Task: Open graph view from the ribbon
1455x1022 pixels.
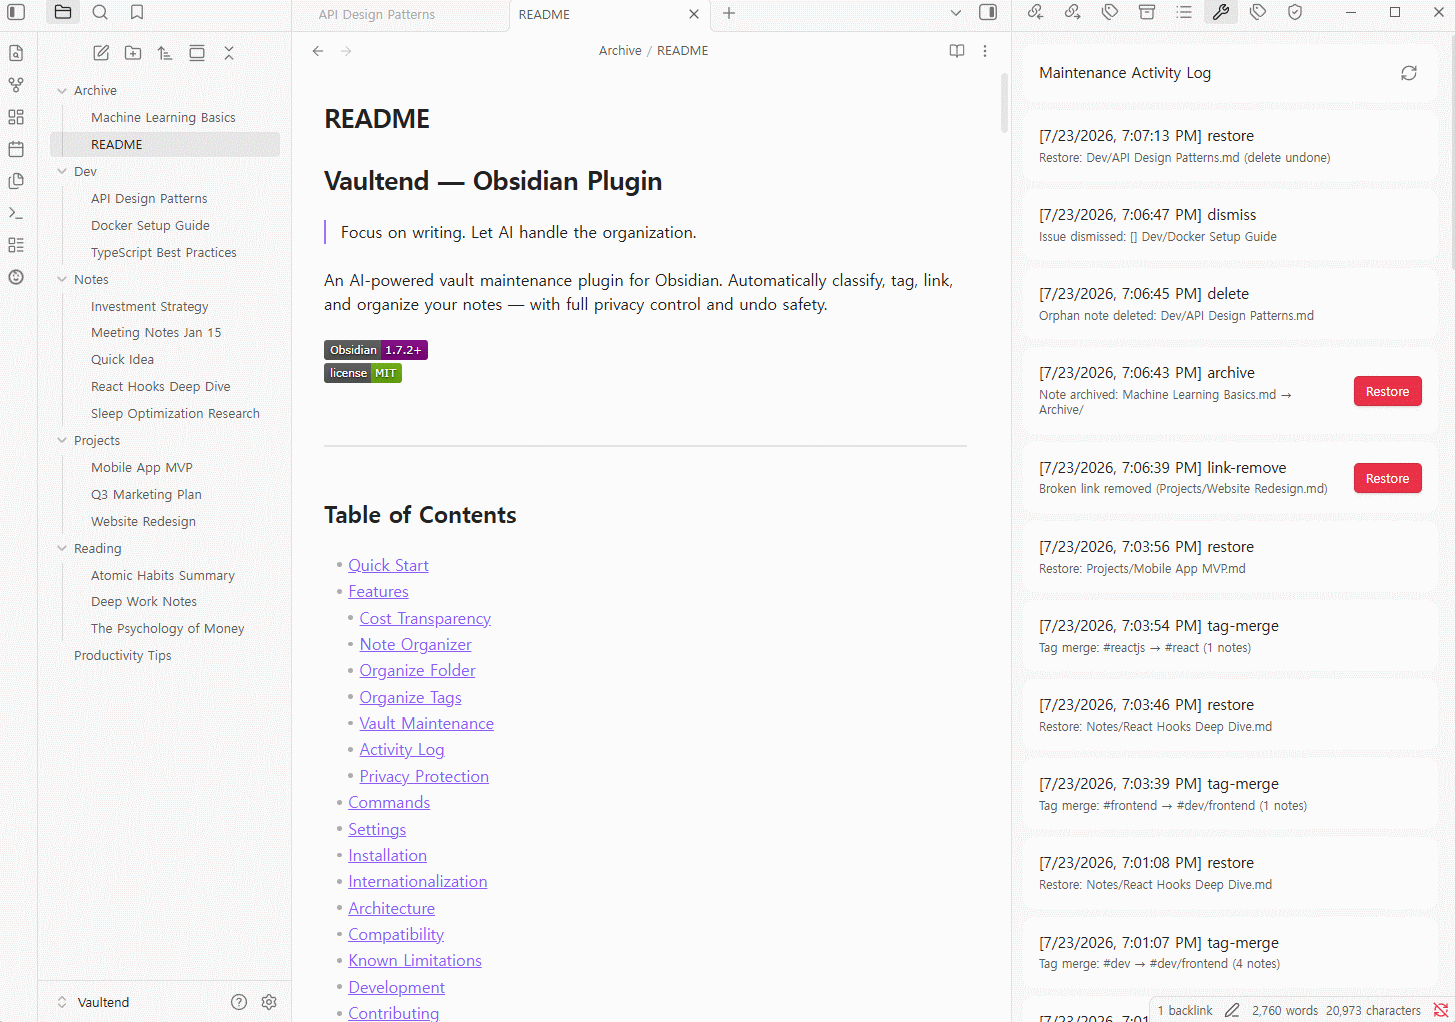Action: coord(16,85)
